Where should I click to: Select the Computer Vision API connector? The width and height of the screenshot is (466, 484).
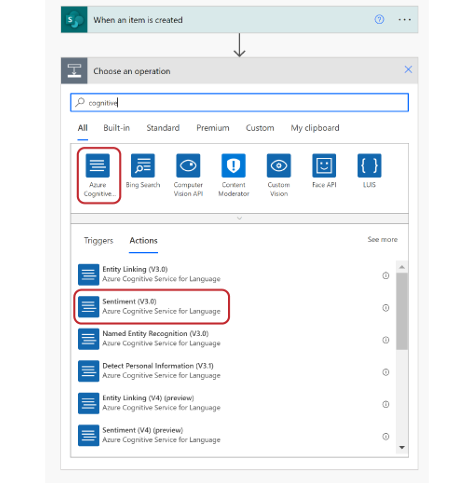click(x=188, y=175)
